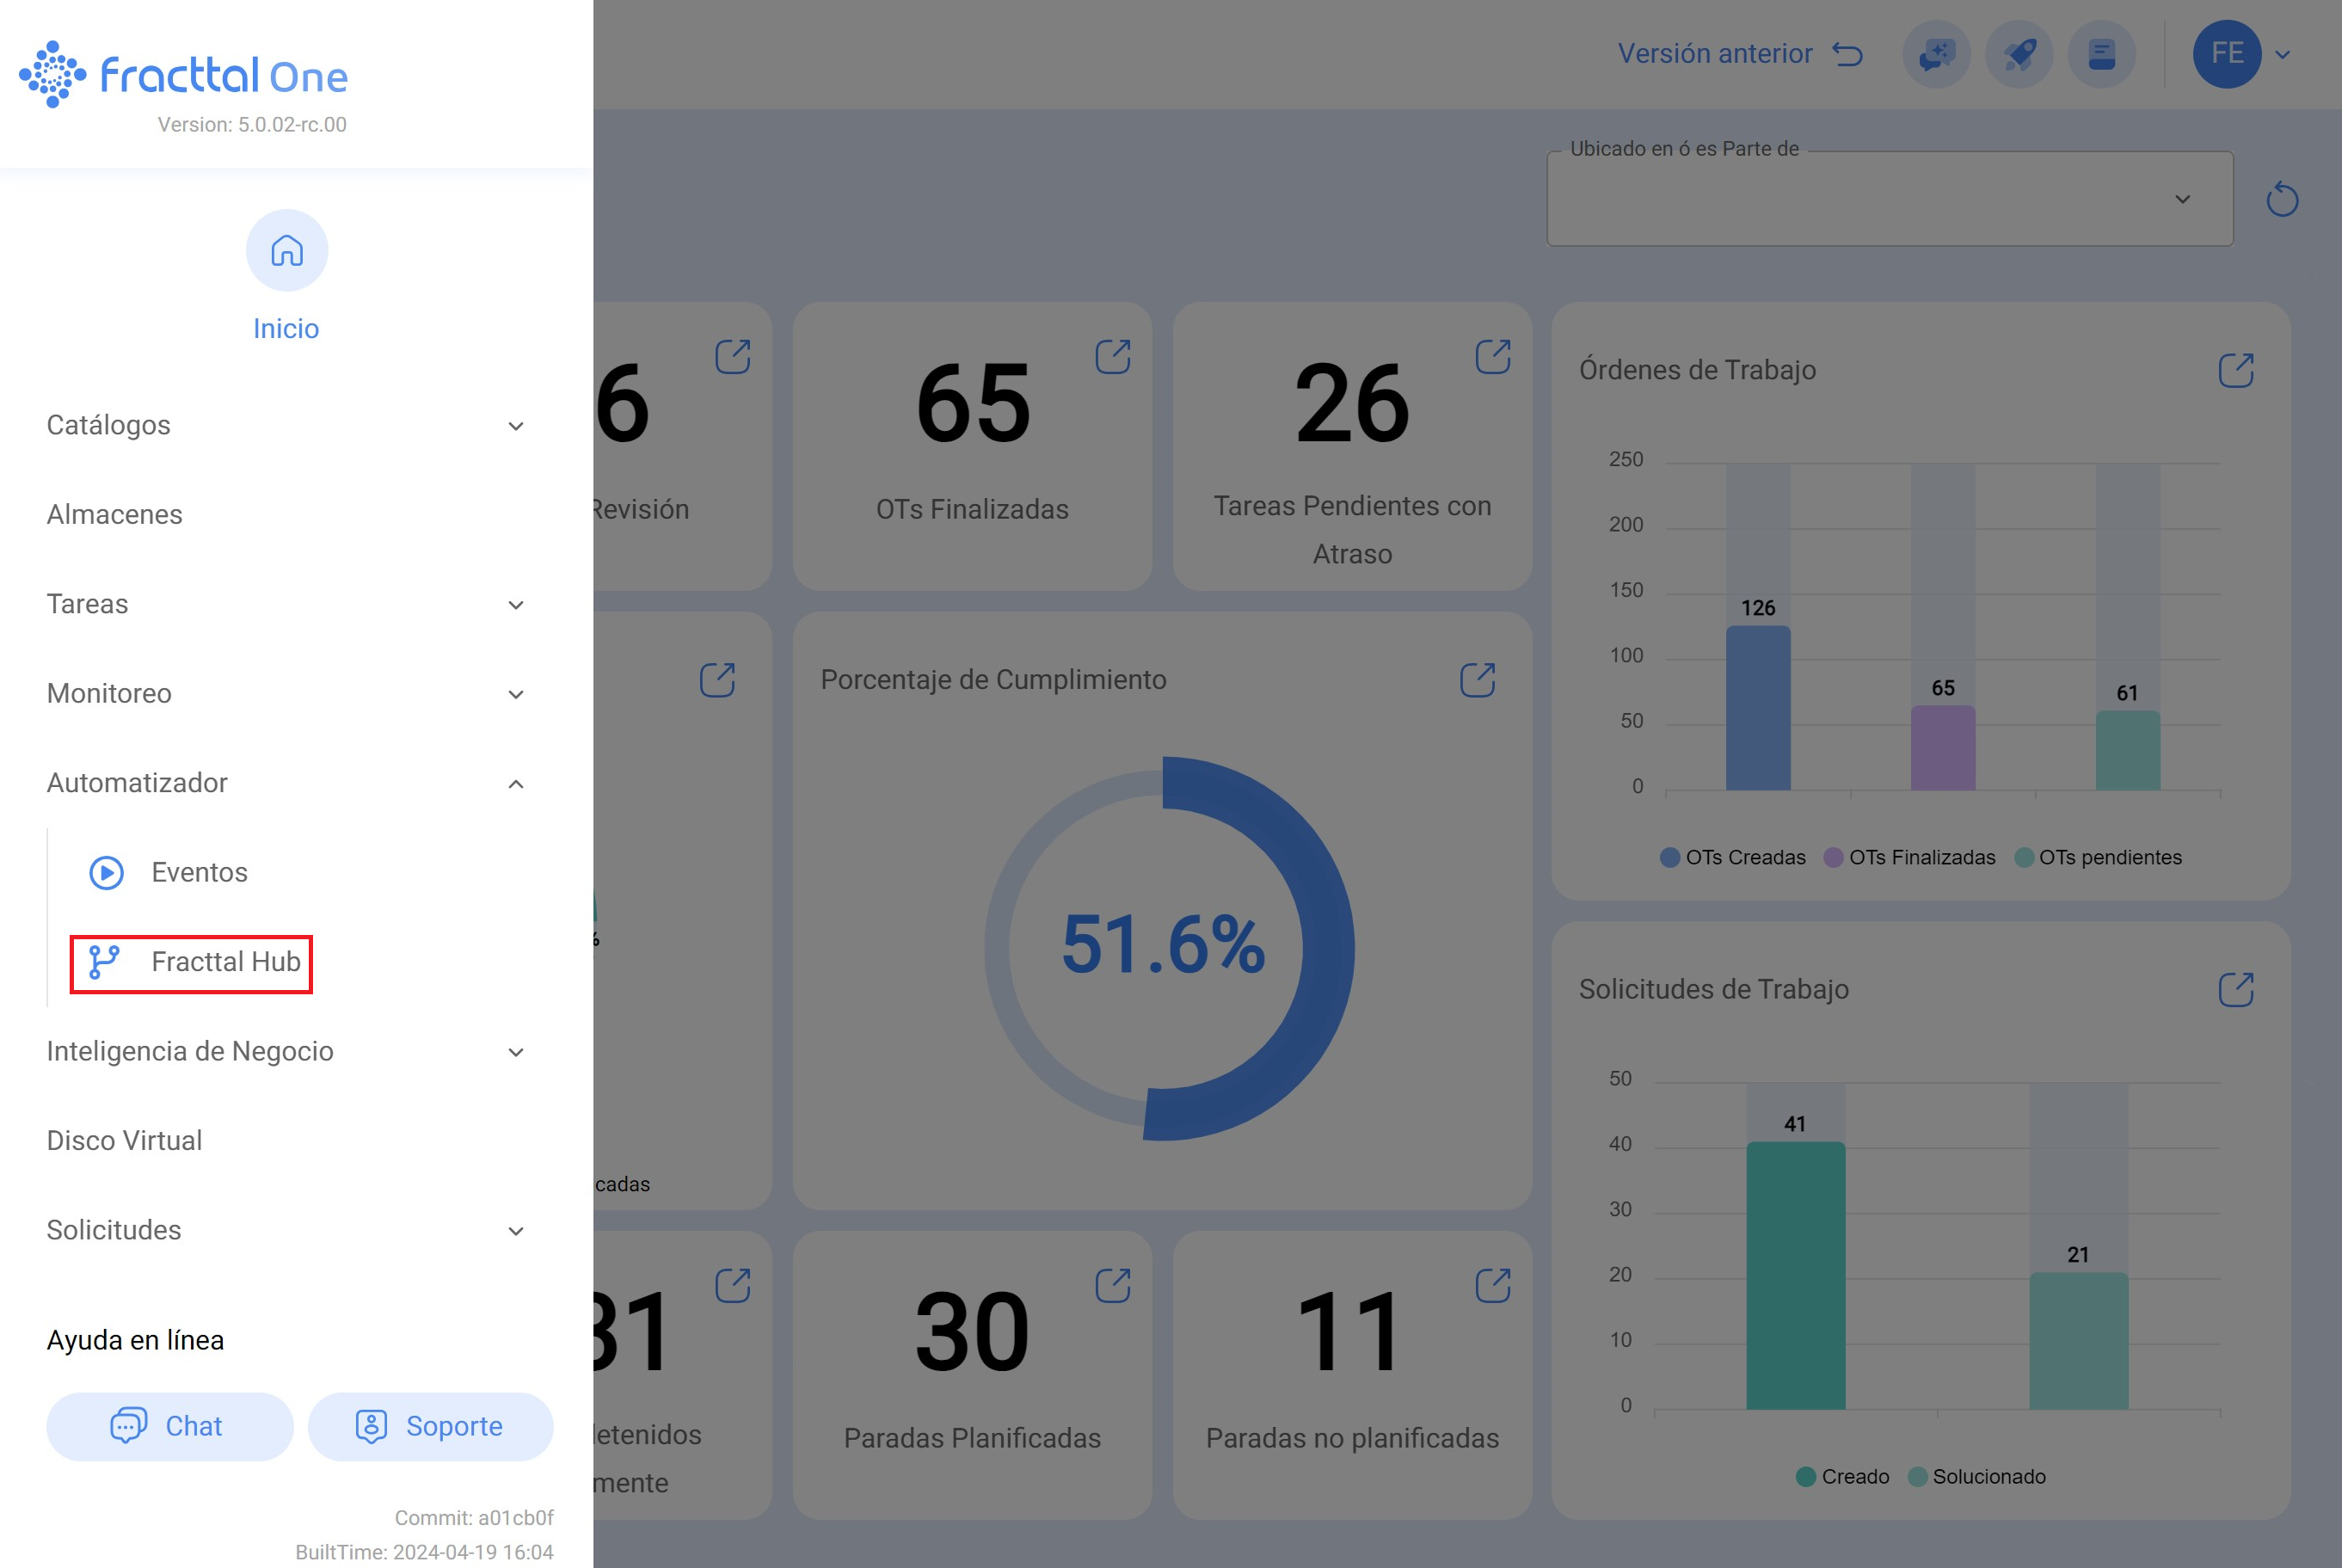Click the Chat bubble icon
The height and width of the screenshot is (1568, 2342).
(128, 1426)
